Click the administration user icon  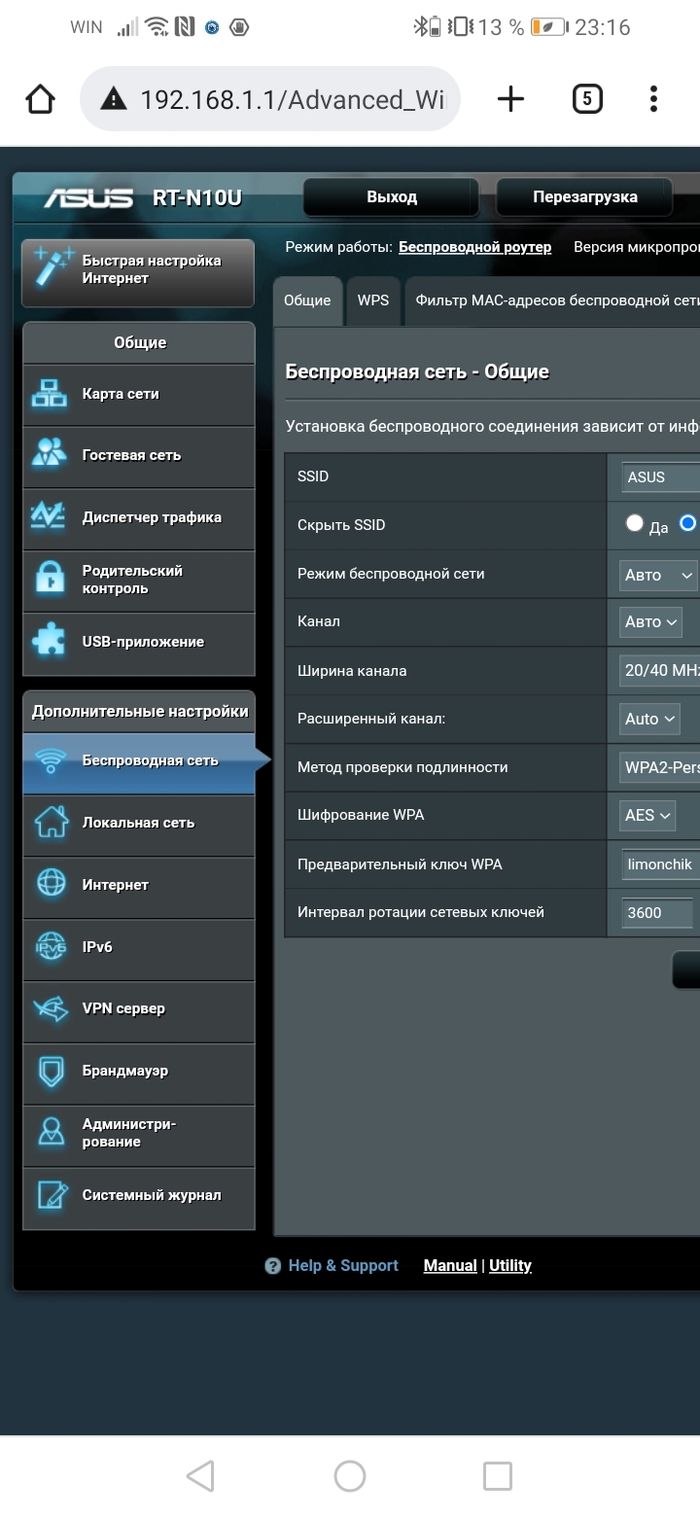[x=50, y=1133]
